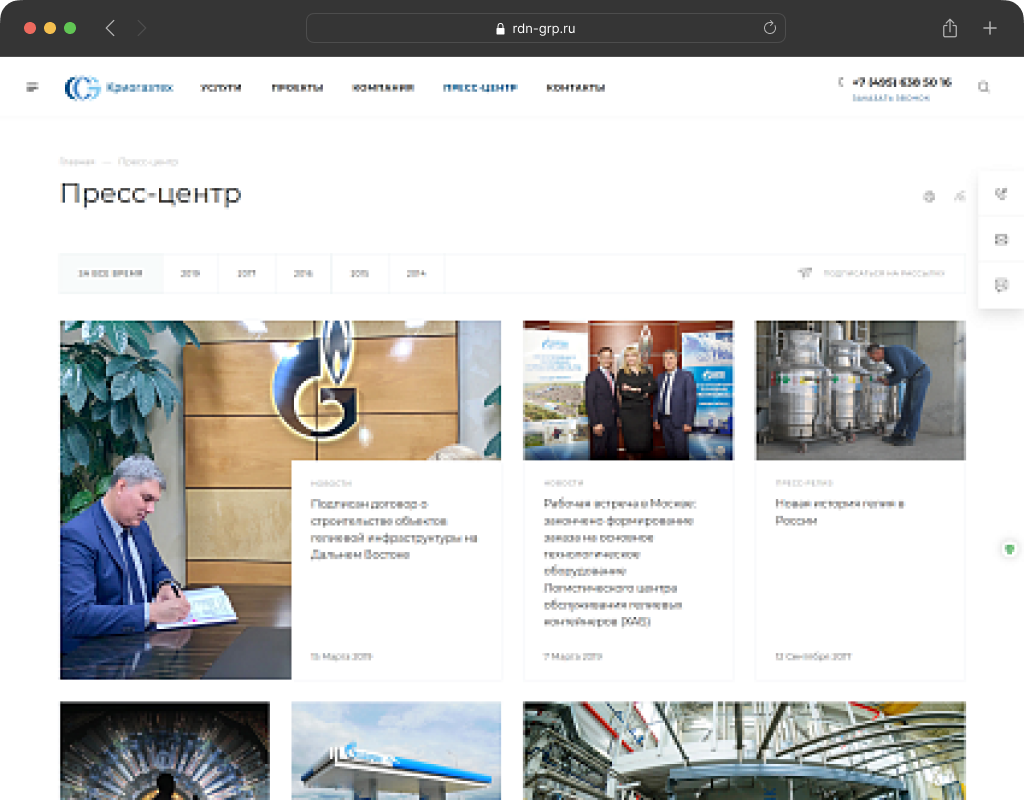Click the chat message icon in the right side panel

point(1001,285)
